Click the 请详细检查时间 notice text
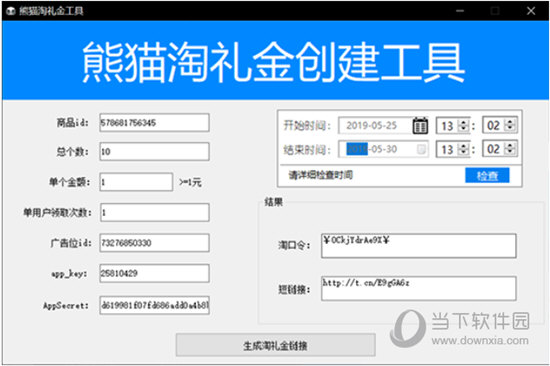Screen dimensions: 550x366 [x=321, y=175]
